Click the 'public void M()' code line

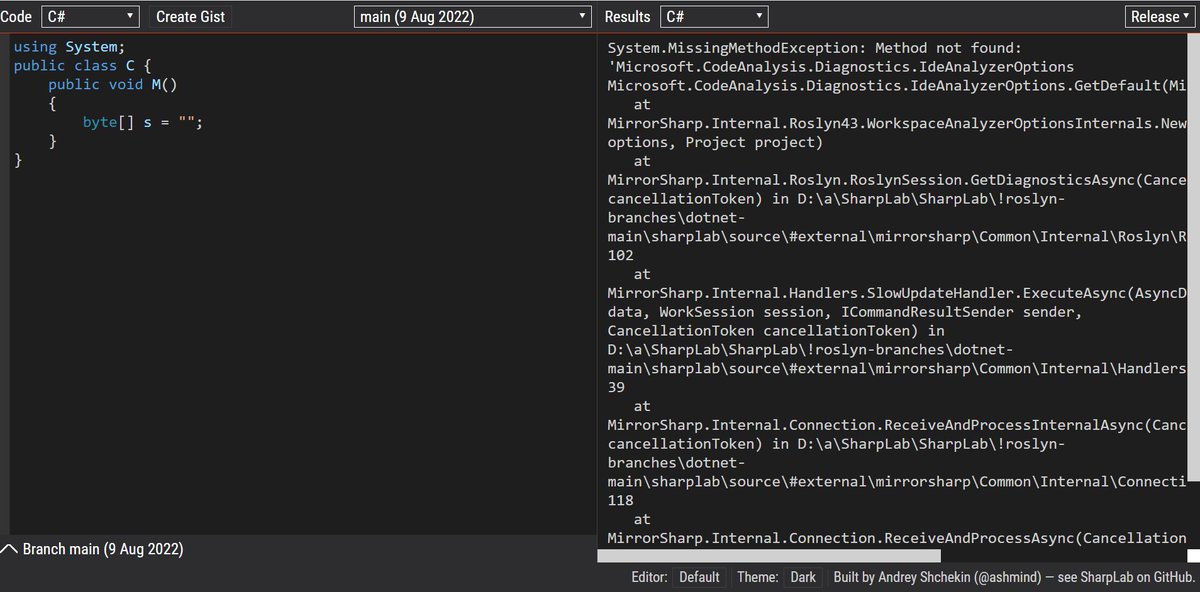tap(113, 85)
